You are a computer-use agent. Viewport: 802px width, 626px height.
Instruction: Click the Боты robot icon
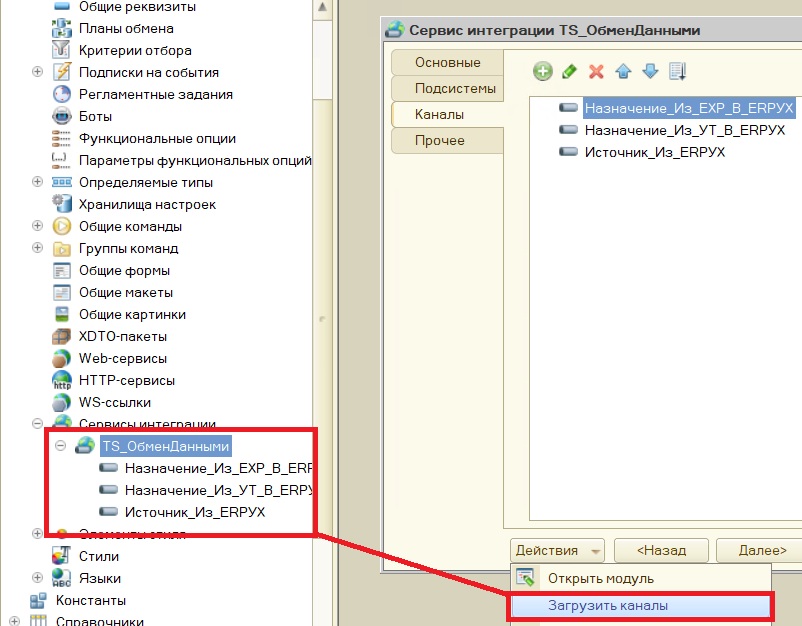pyautogui.click(x=62, y=117)
